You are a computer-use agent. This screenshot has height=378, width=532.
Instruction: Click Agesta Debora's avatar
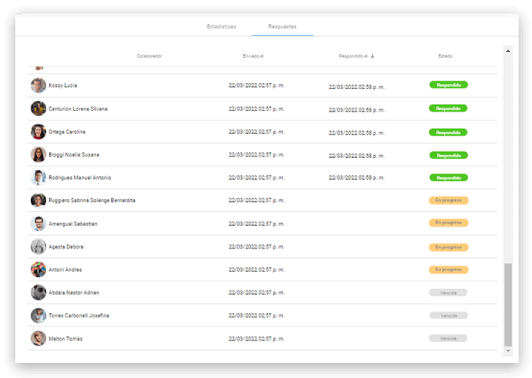[38, 247]
